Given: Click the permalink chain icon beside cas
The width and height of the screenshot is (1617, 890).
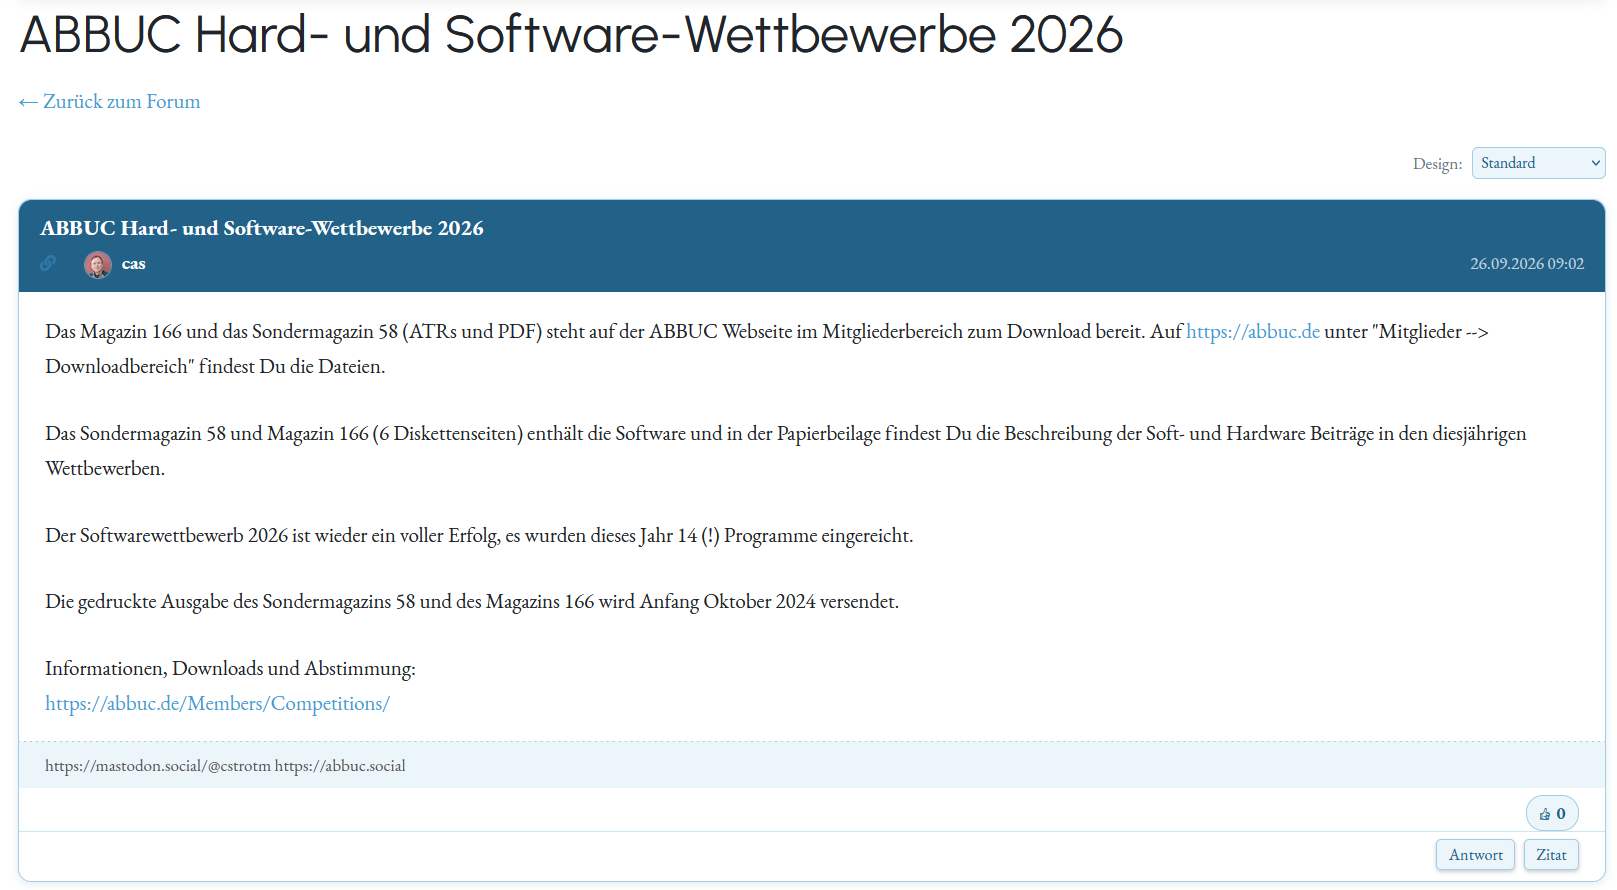Looking at the screenshot, I should [48, 264].
